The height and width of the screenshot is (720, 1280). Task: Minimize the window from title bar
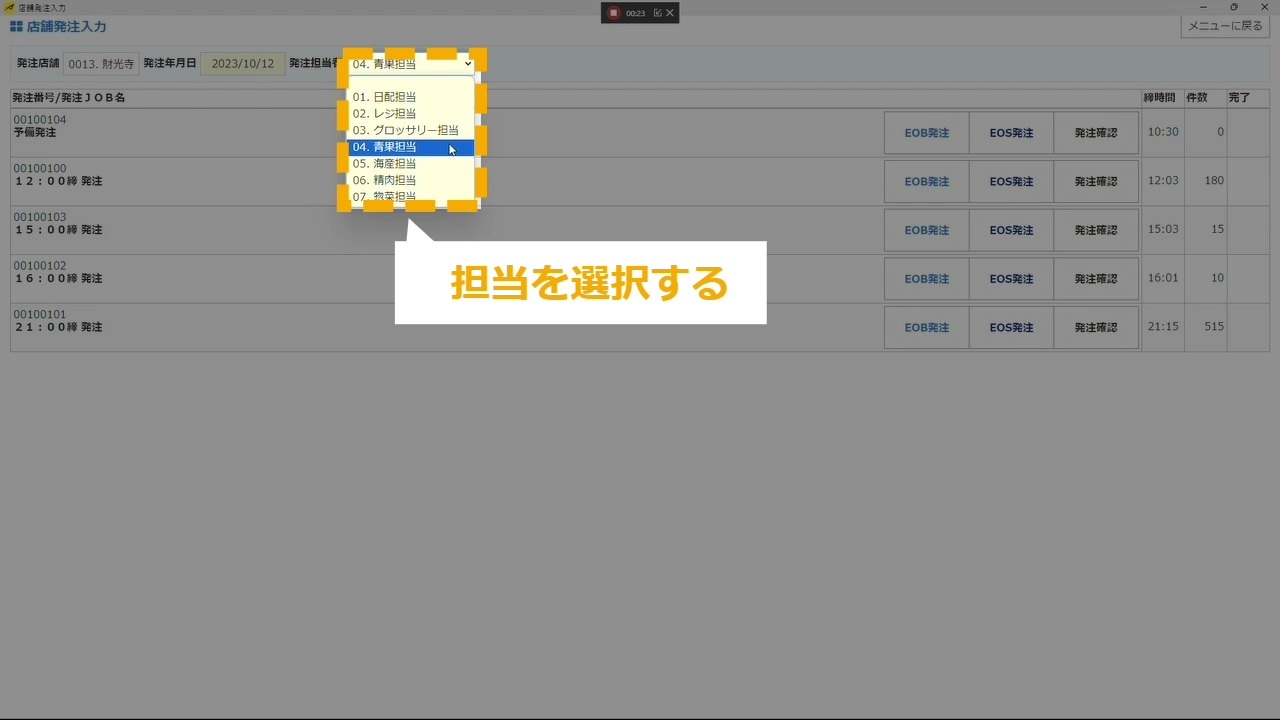pos(1203,7)
